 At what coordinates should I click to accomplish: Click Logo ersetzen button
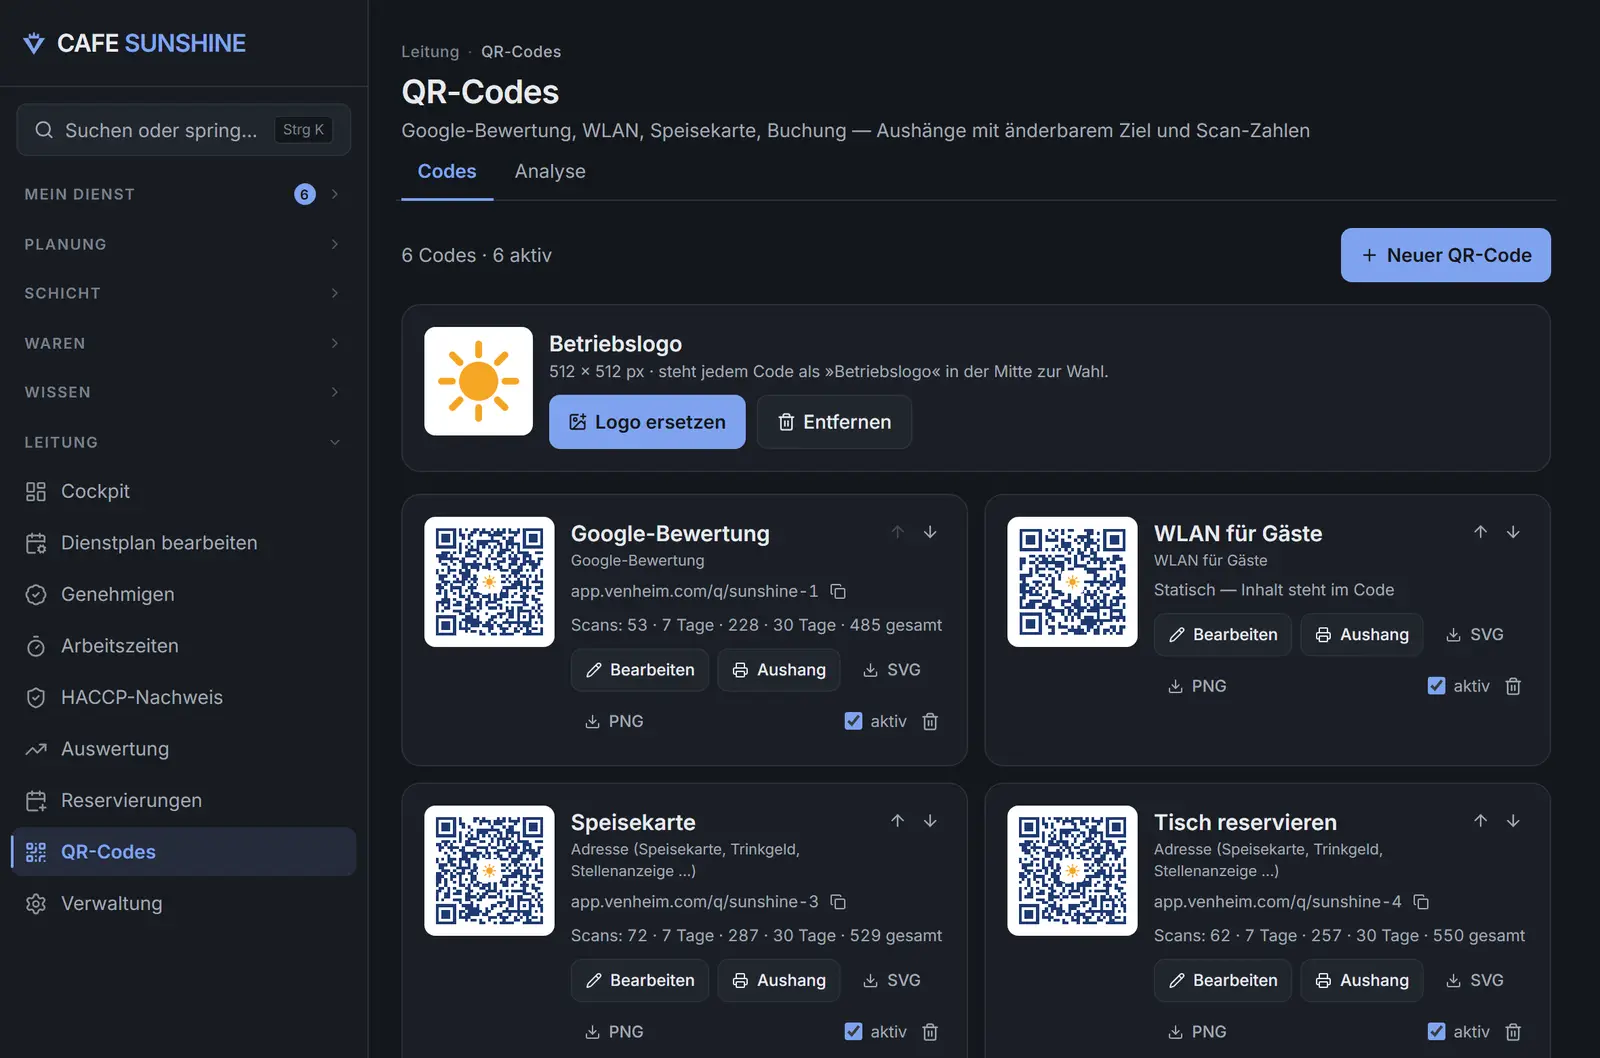[647, 422]
